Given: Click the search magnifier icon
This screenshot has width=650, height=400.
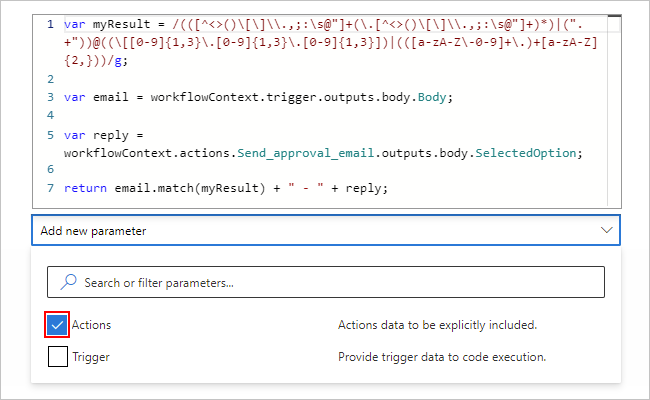Looking at the screenshot, I should (x=67, y=282).
